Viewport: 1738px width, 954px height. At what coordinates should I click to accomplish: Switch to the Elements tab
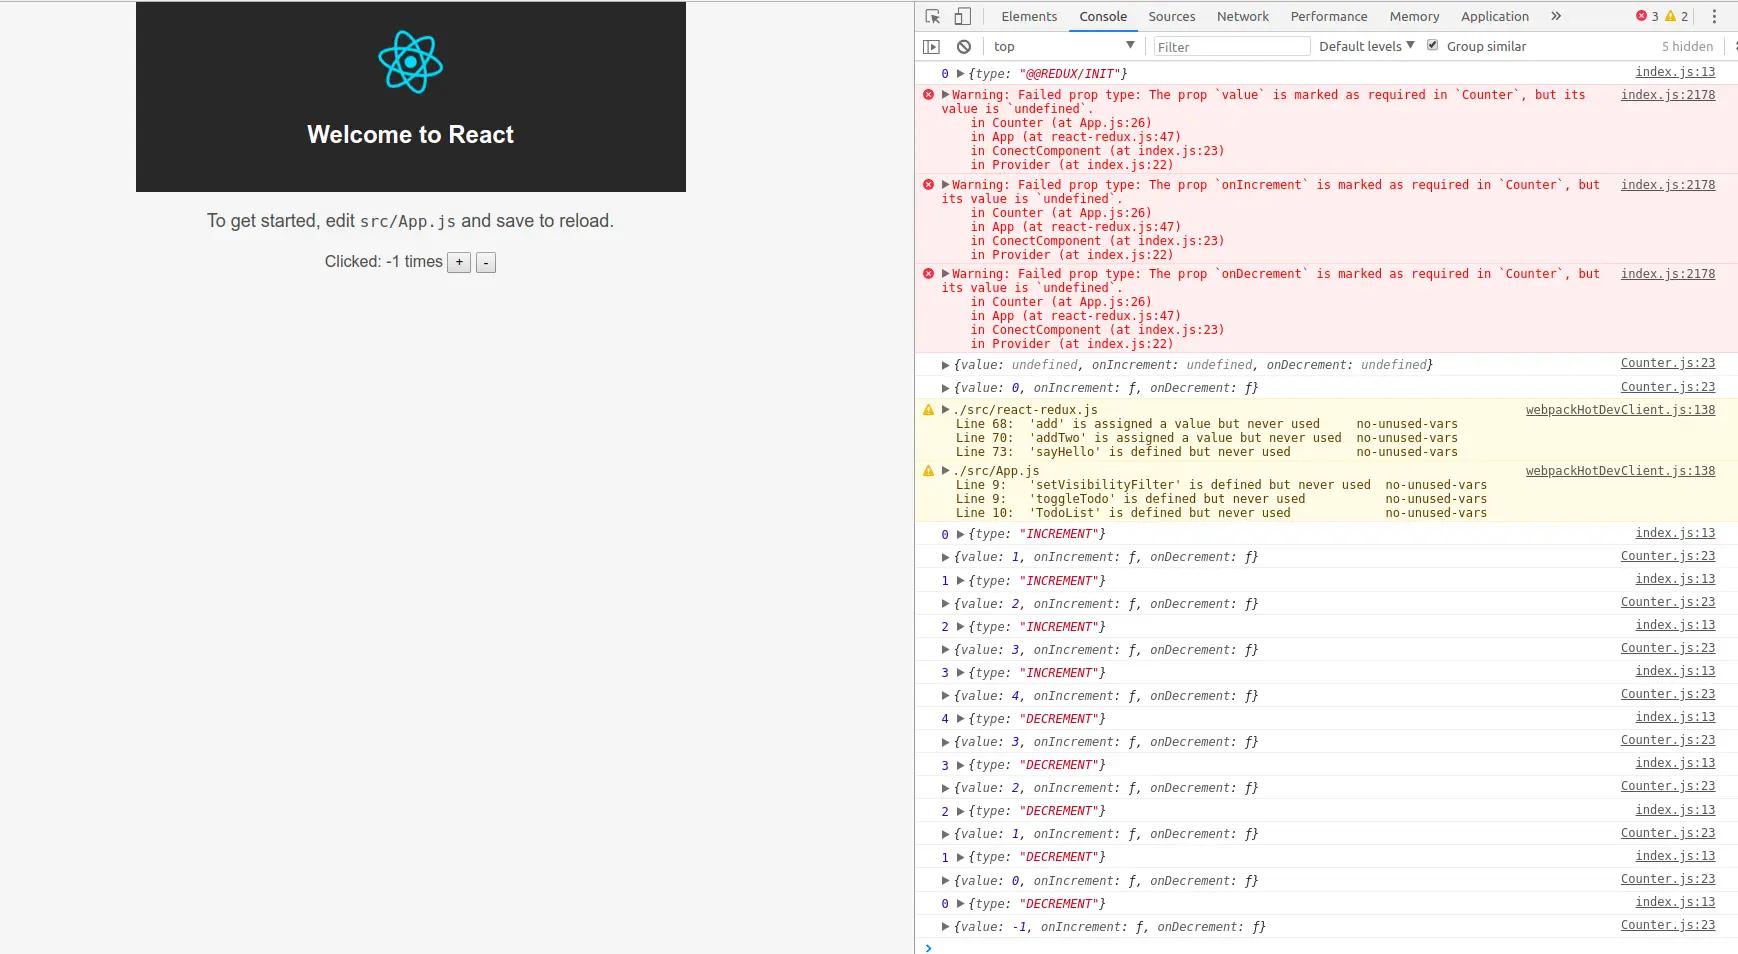[x=1028, y=17]
